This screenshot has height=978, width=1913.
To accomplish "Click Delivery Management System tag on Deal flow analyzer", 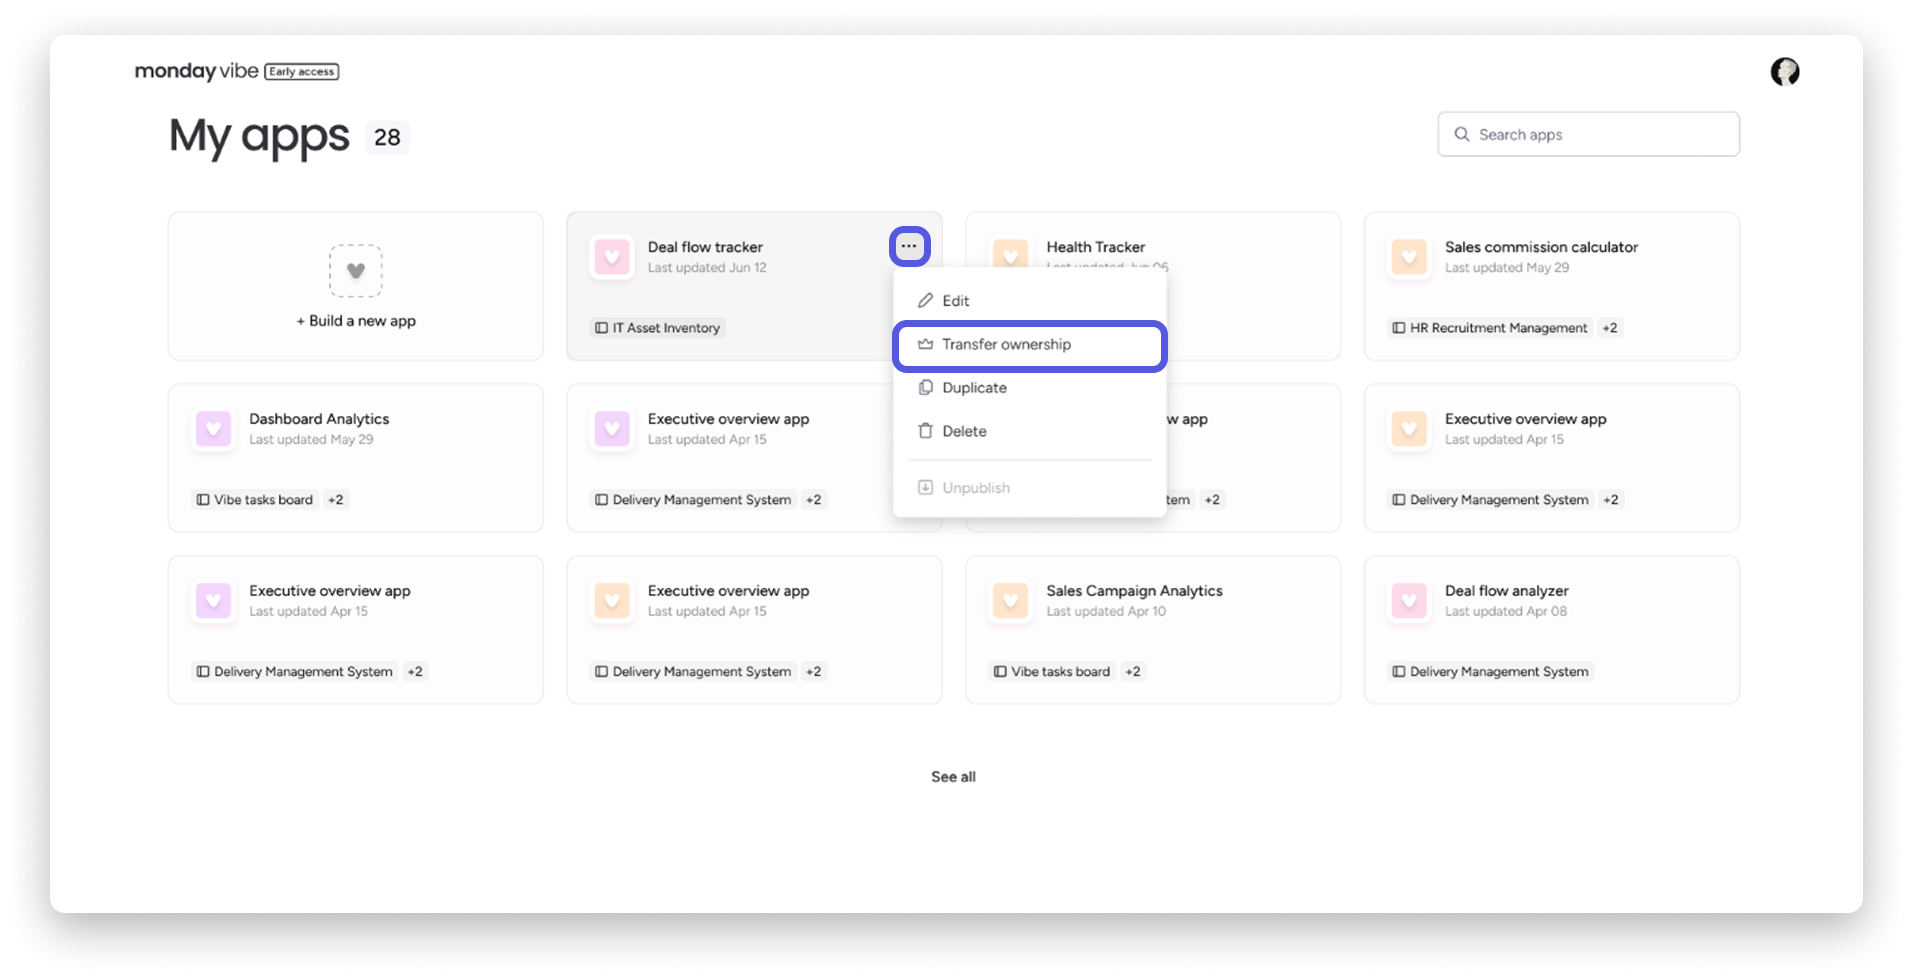I will pos(1490,672).
